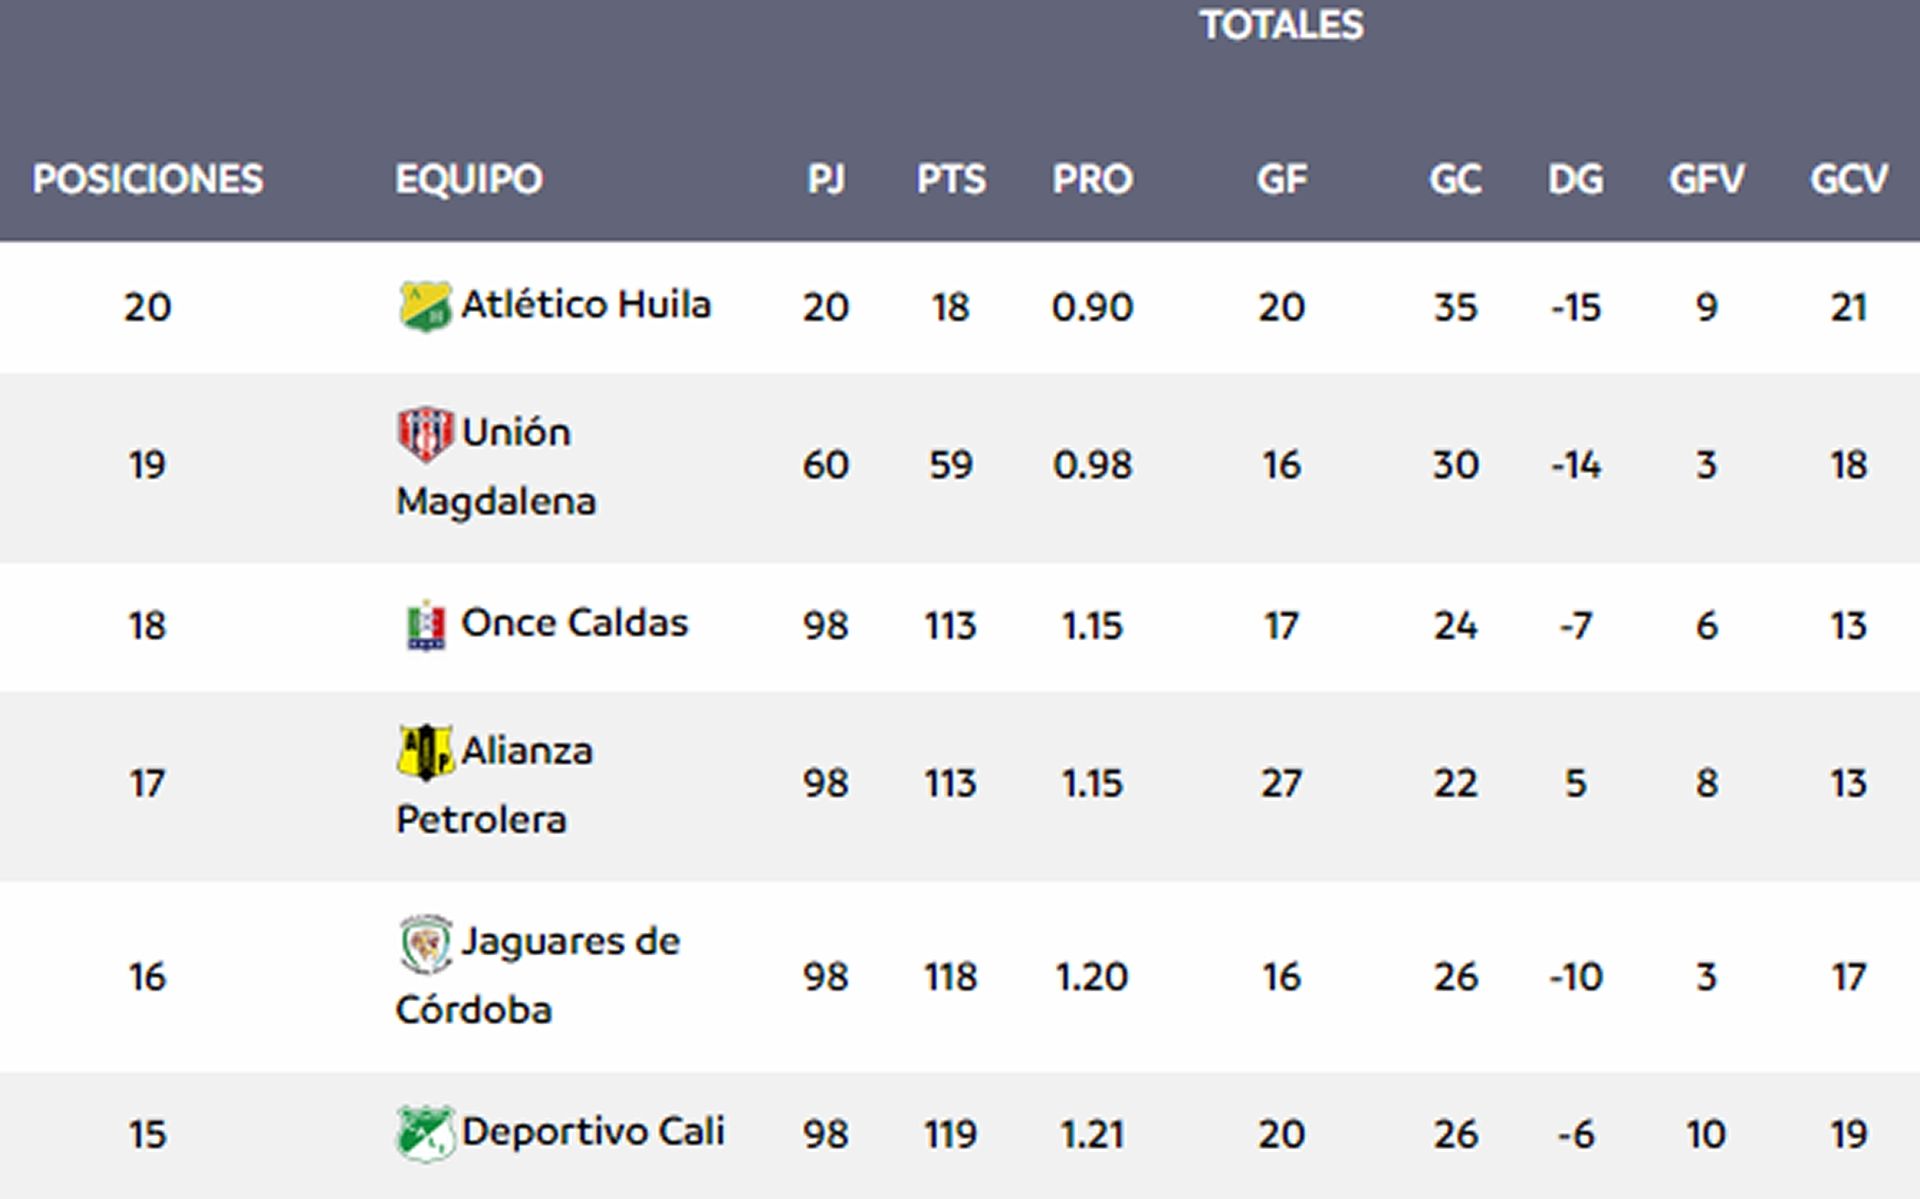Click the GCV column header
This screenshot has width=1920, height=1199.
pyautogui.click(x=1848, y=180)
